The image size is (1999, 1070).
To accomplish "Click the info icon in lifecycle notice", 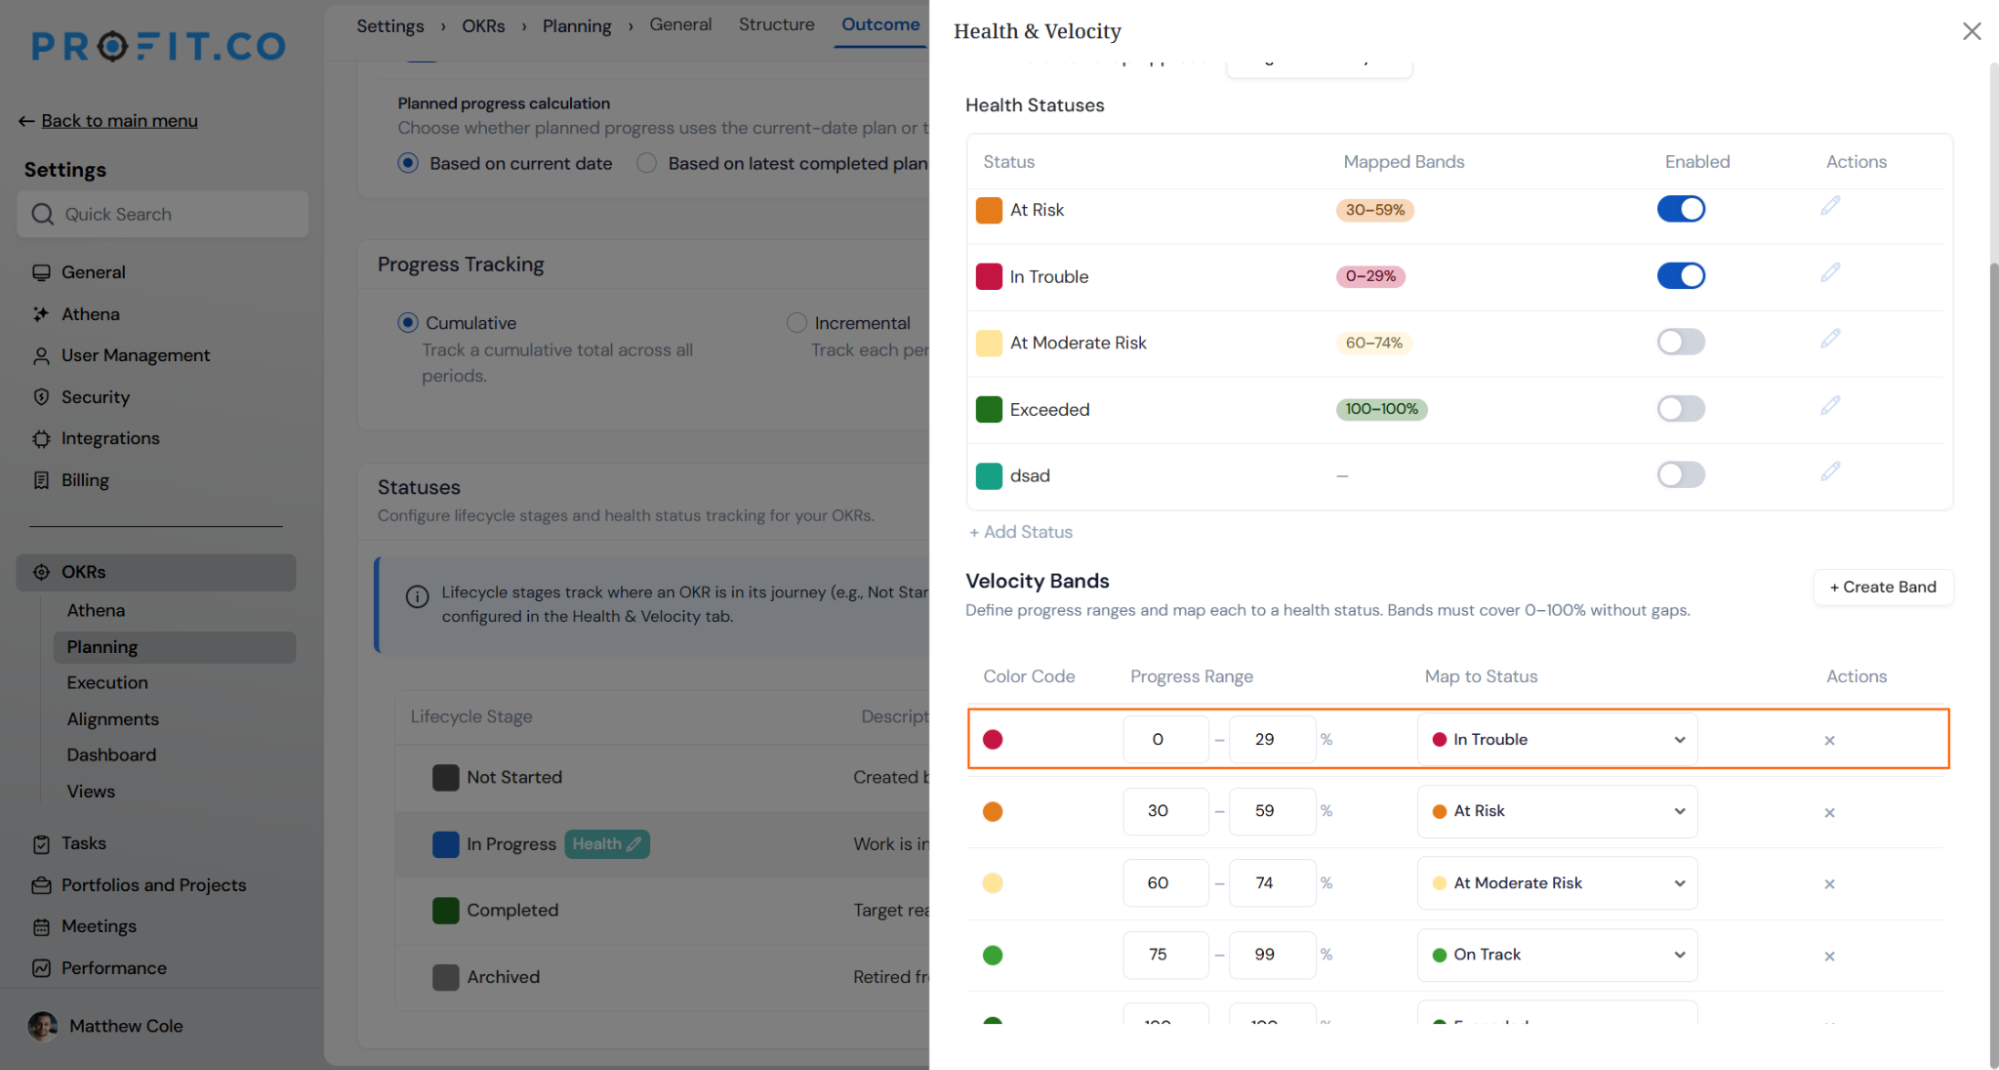I will [x=417, y=596].
